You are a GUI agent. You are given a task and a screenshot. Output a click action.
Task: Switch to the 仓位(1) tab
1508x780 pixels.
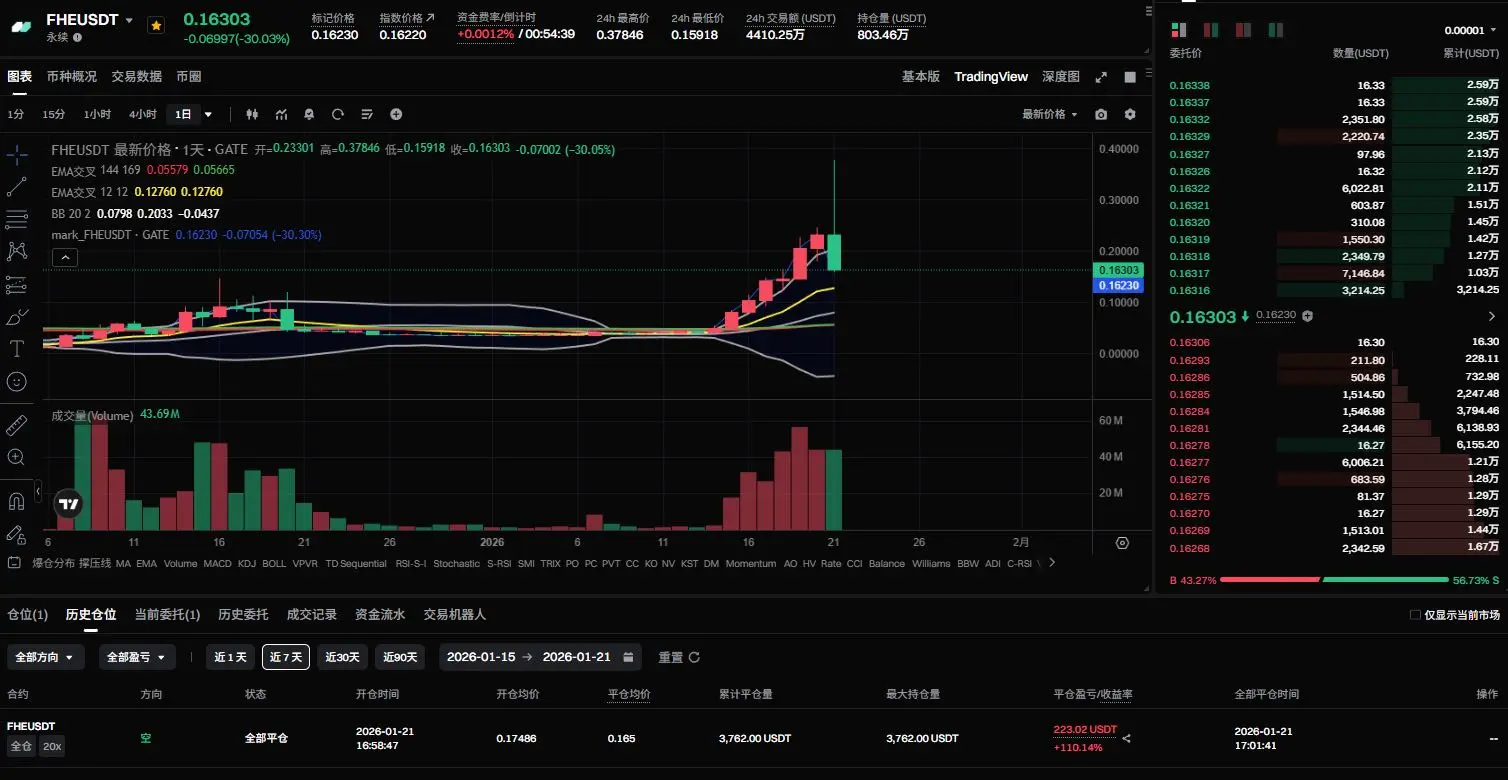pos(28,614)
